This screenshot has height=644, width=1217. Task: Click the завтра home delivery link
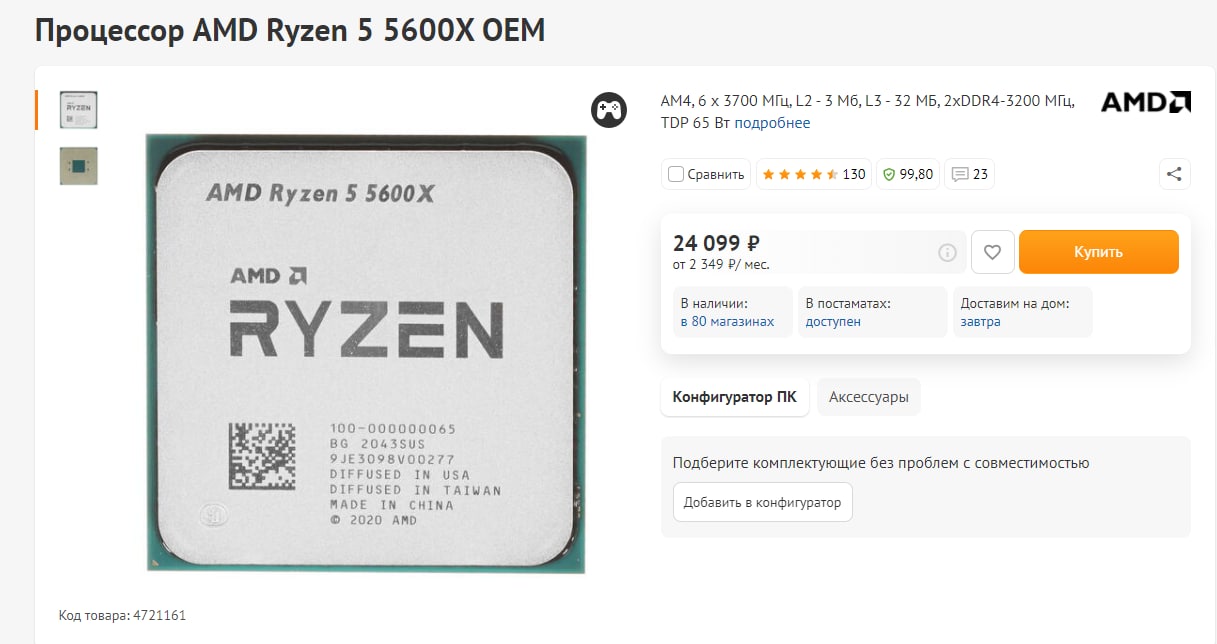[981, 322]
